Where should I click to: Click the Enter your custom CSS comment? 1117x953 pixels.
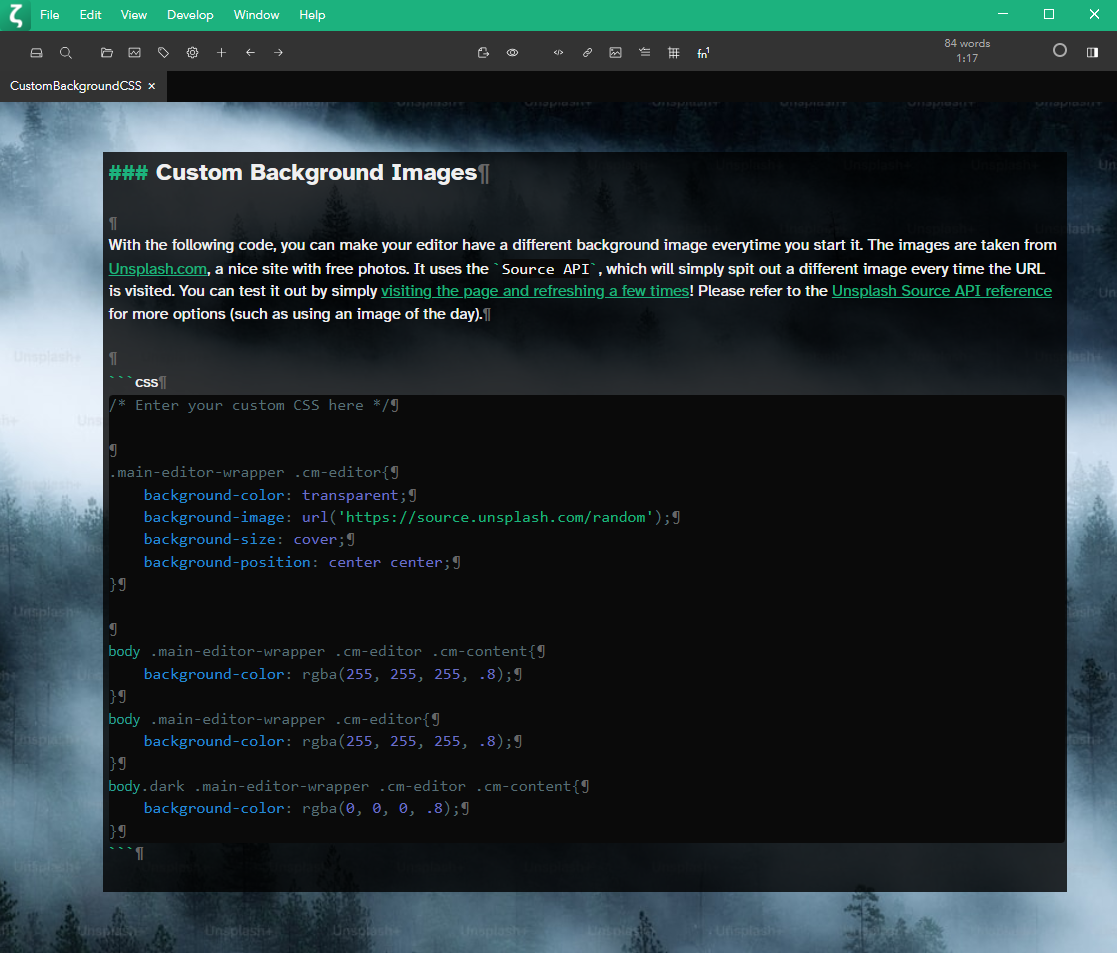coord(249,405)
